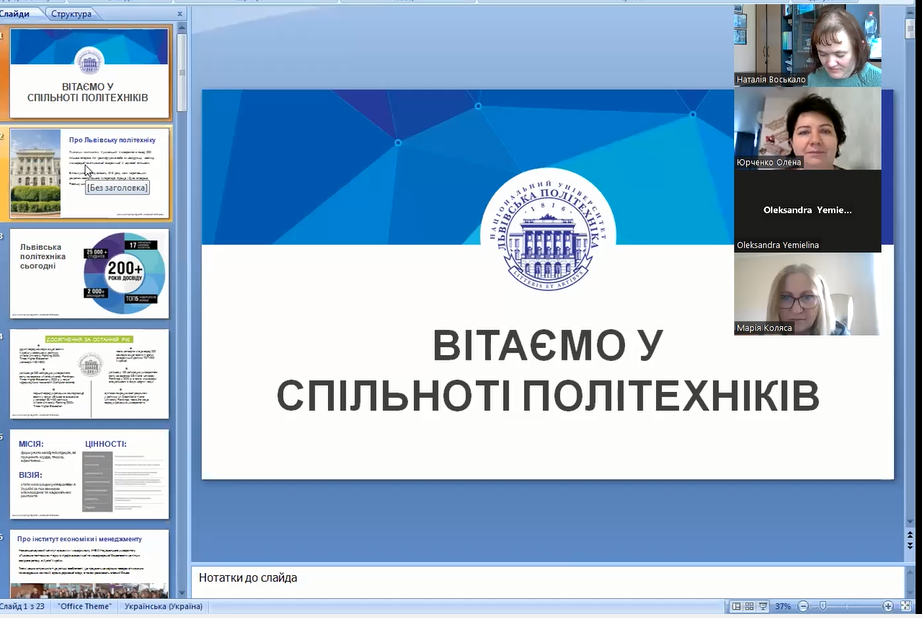Click Oleksandra Yemielina participant tile

pyautogui.click(x=807, y=211)
